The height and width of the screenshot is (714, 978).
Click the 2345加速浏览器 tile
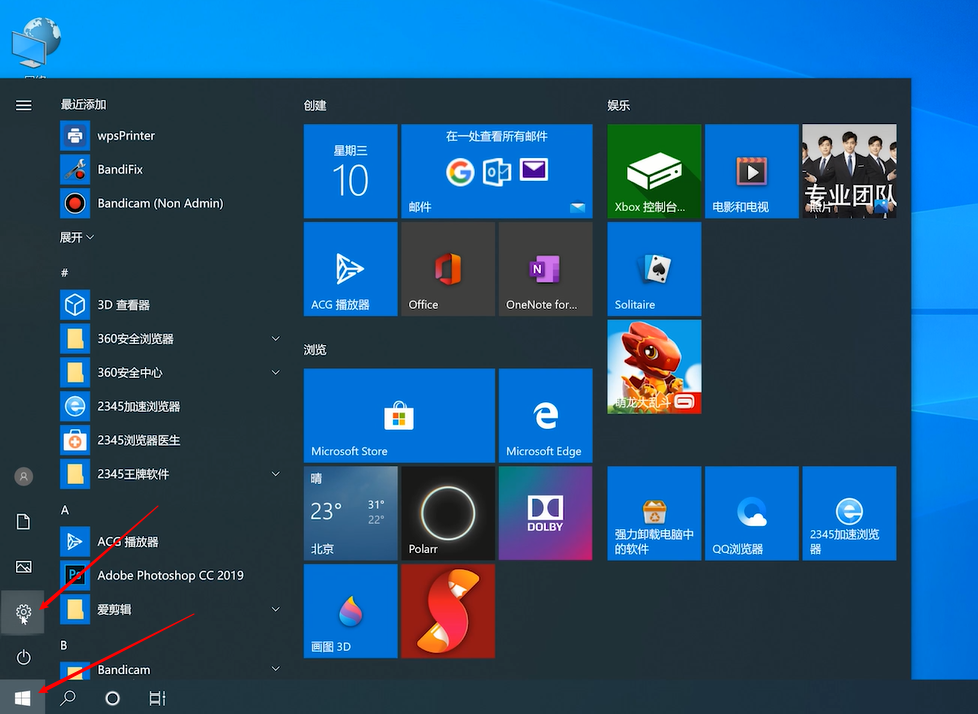(850, 513)
